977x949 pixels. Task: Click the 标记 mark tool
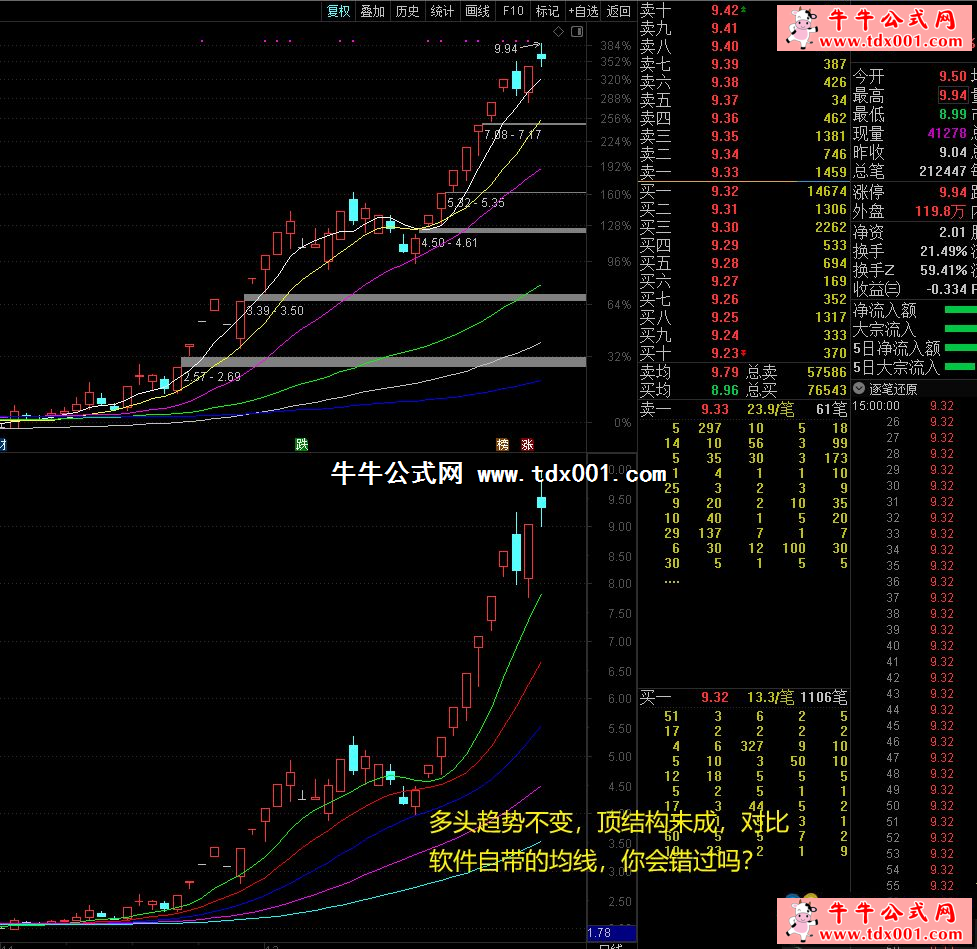[547, 11]
